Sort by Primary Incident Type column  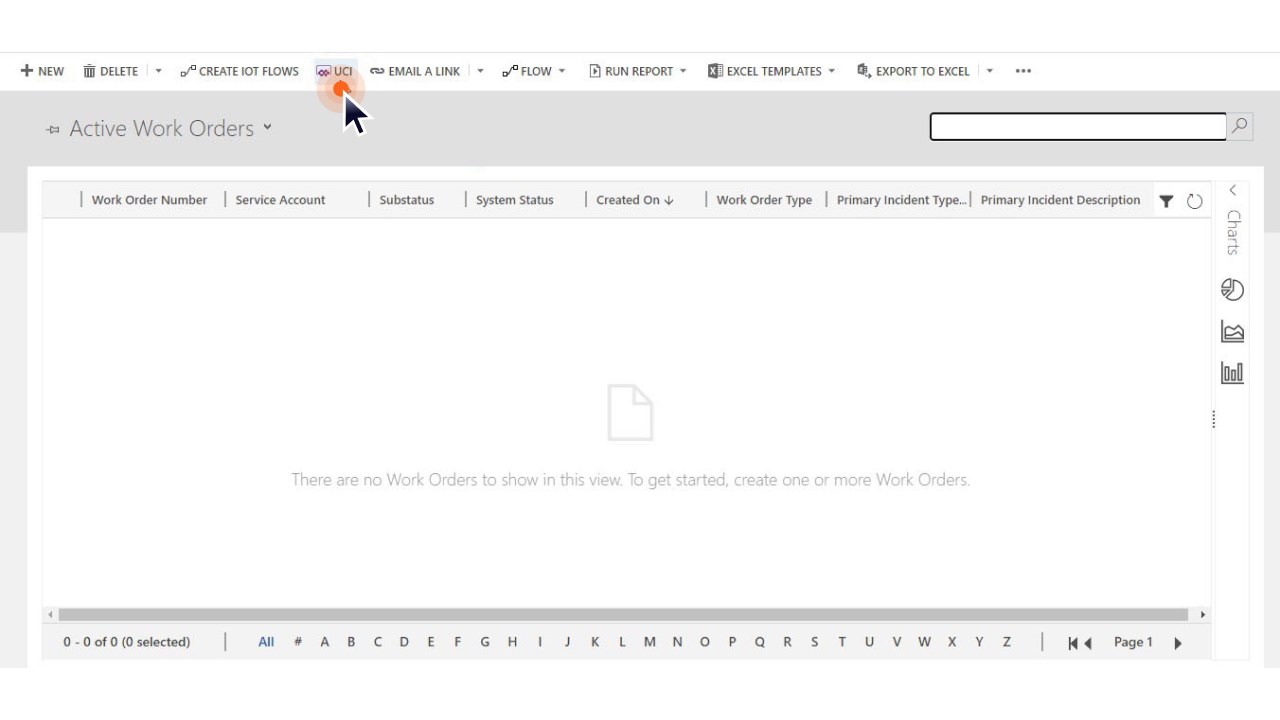901,200
